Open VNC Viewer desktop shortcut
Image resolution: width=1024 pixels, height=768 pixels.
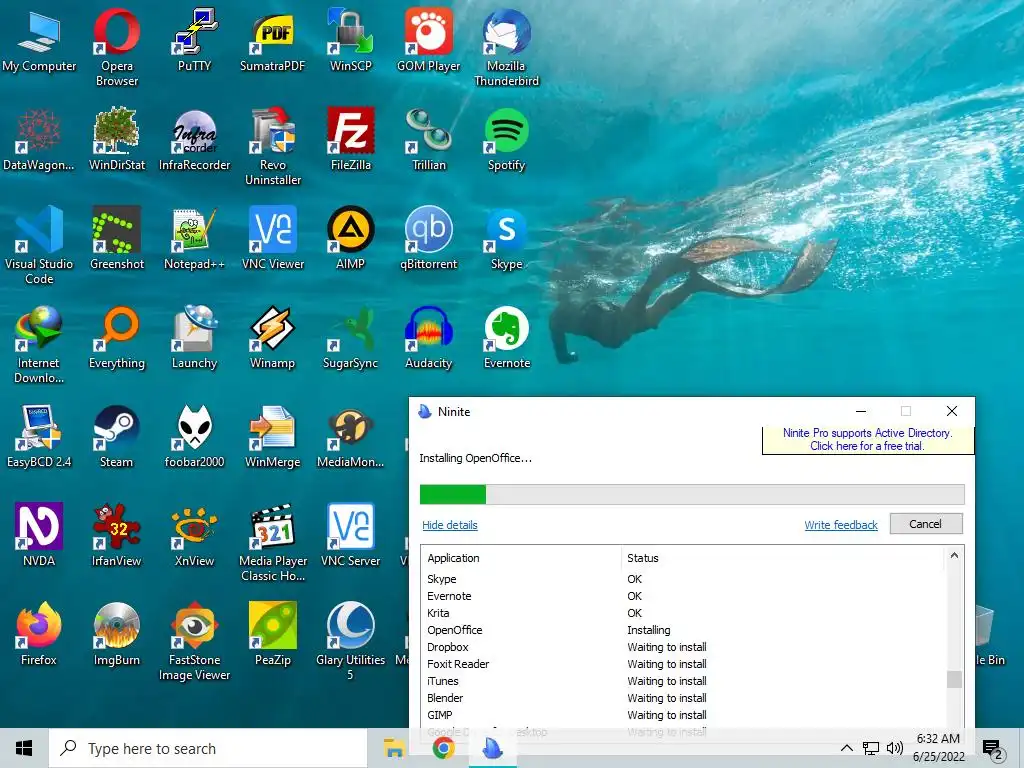click(272, 238)
